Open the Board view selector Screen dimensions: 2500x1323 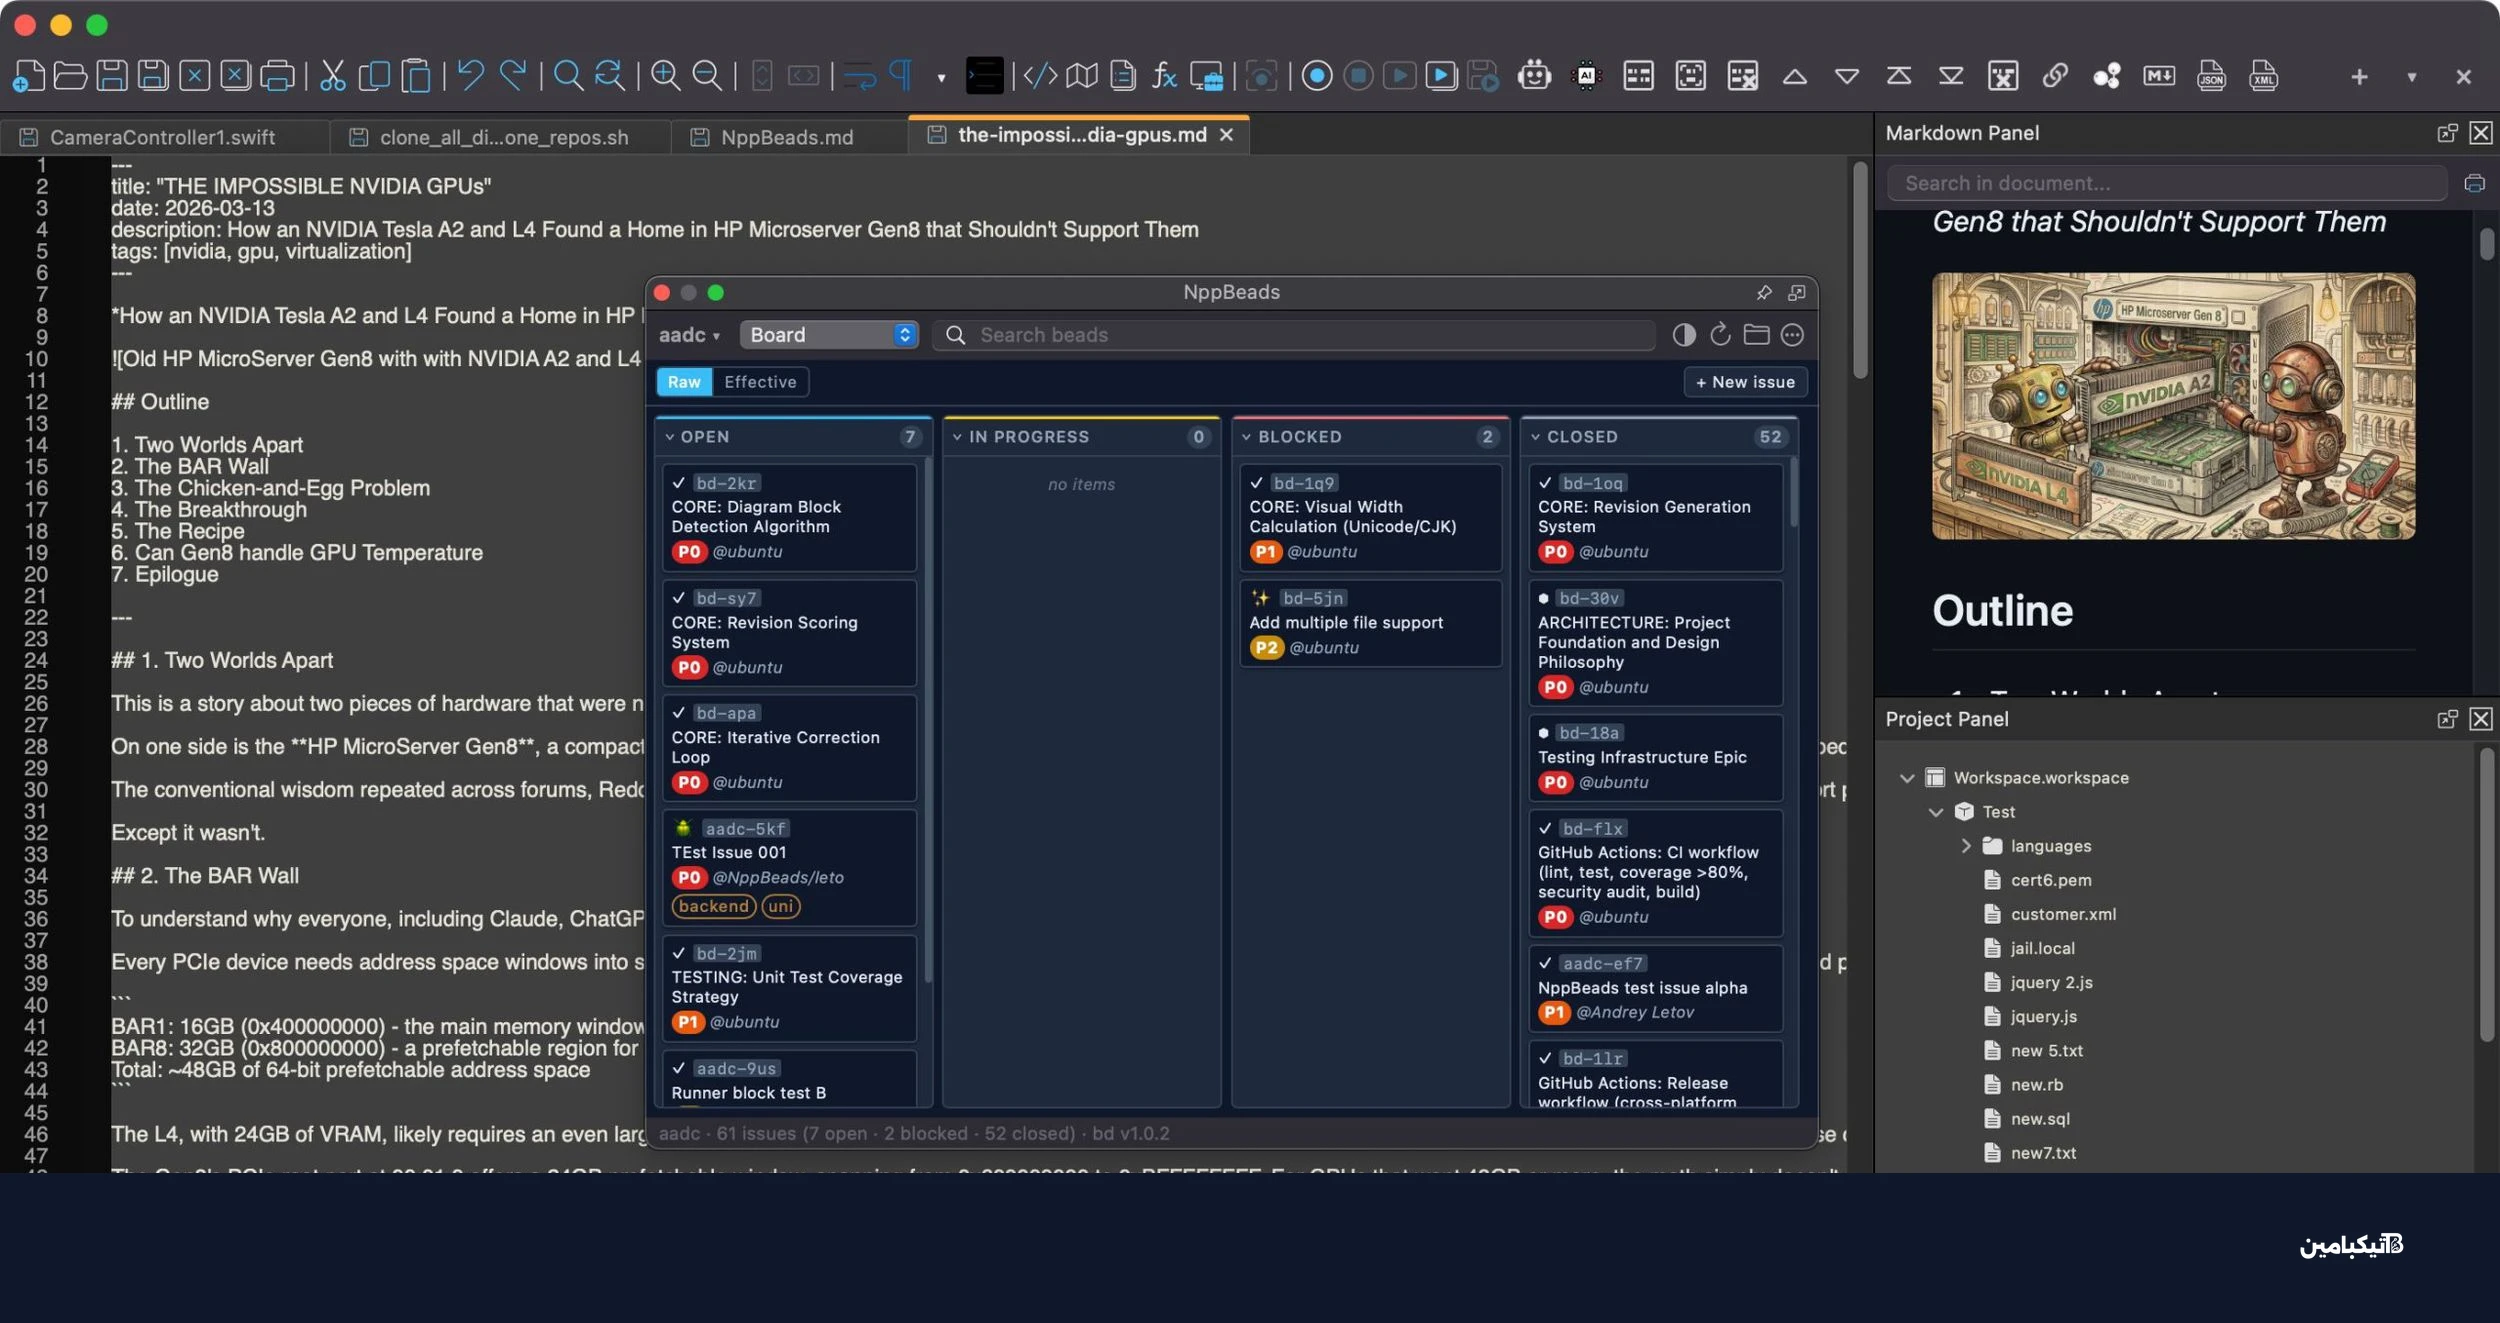tap(829, 335)
